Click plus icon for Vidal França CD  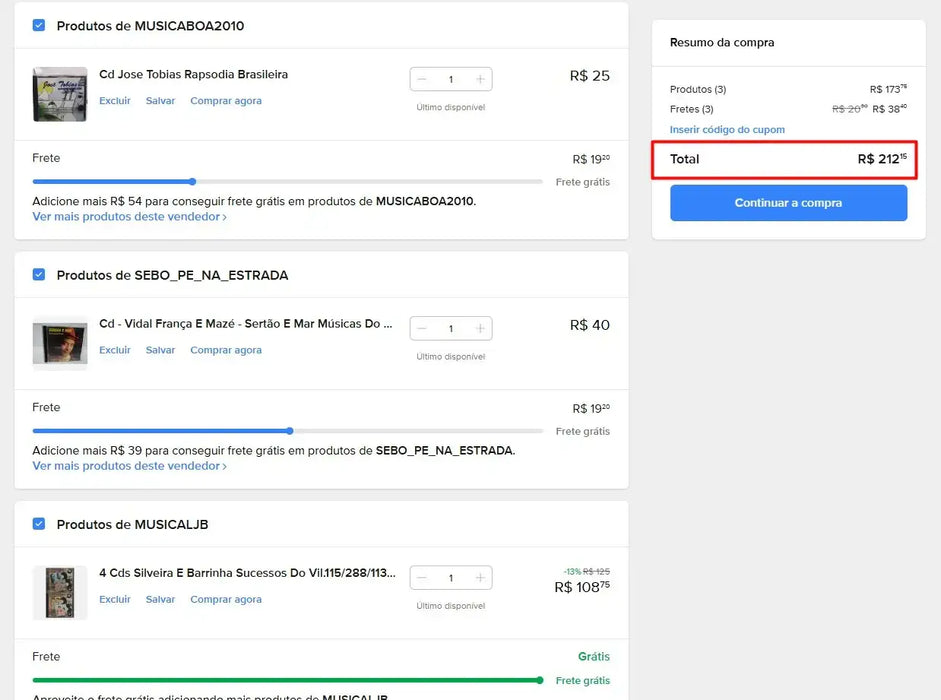480,328
